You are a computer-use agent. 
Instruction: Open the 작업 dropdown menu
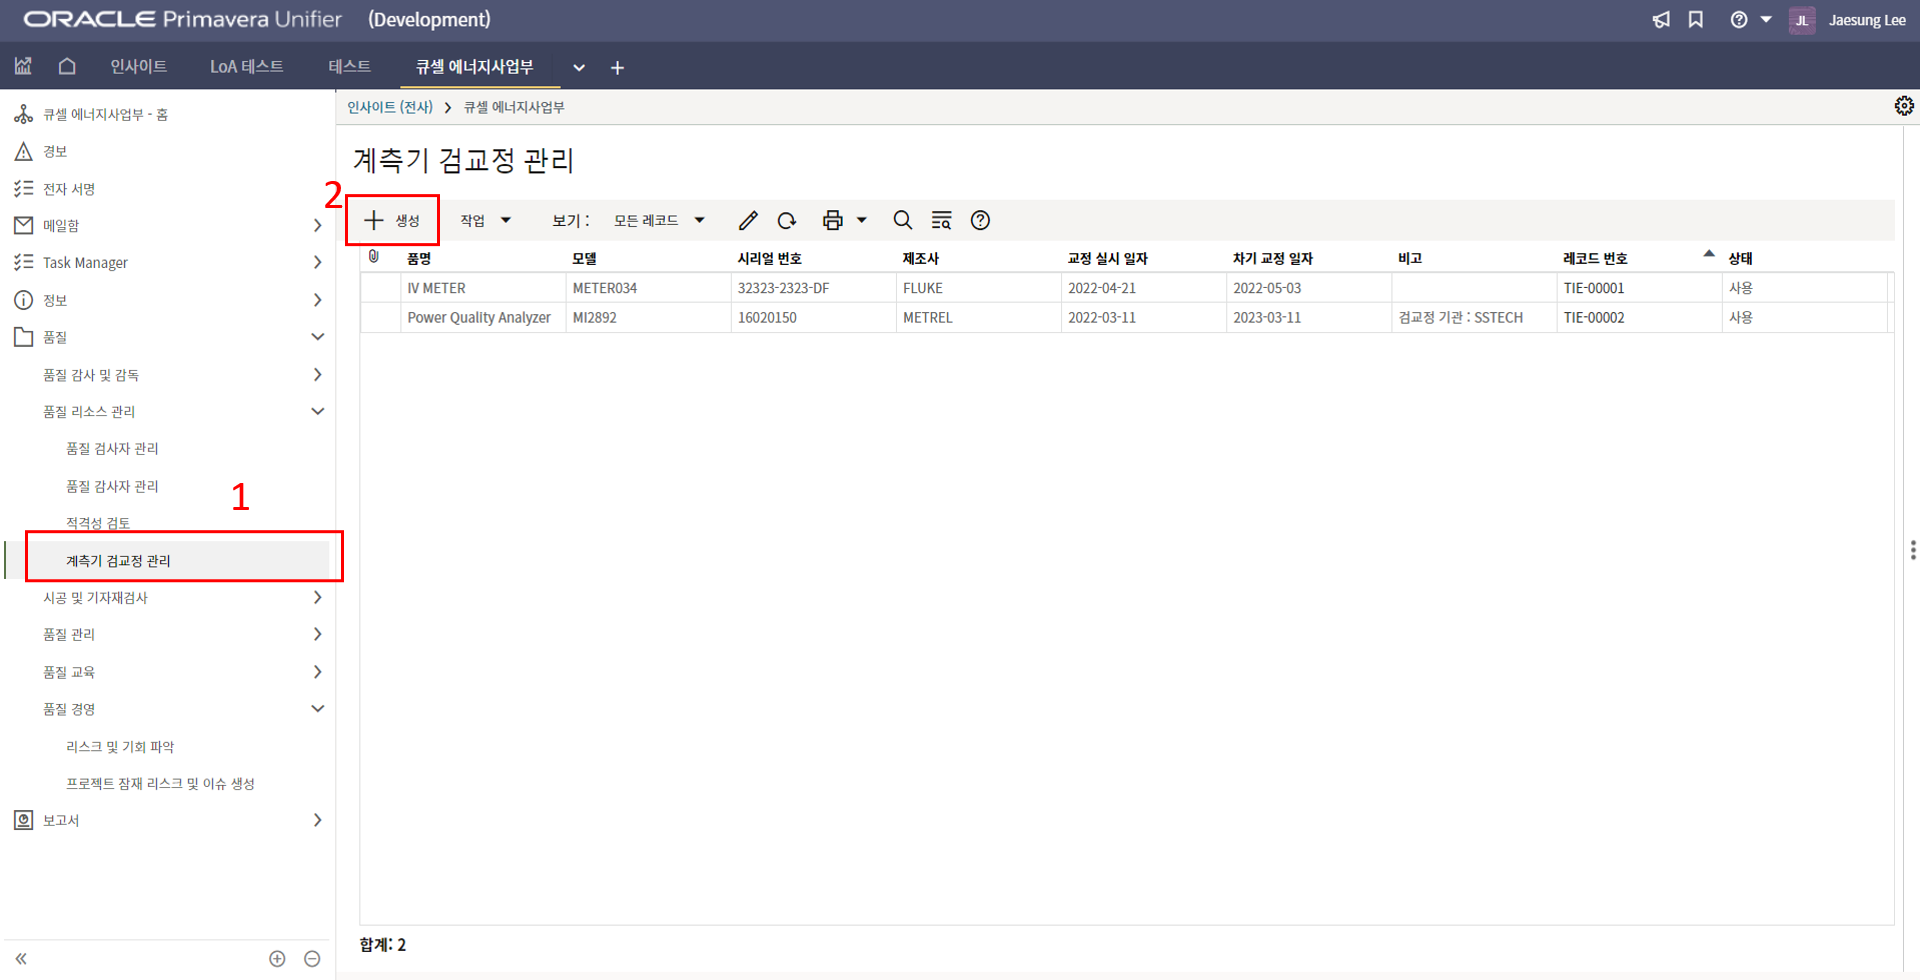[x=485, y=221]
